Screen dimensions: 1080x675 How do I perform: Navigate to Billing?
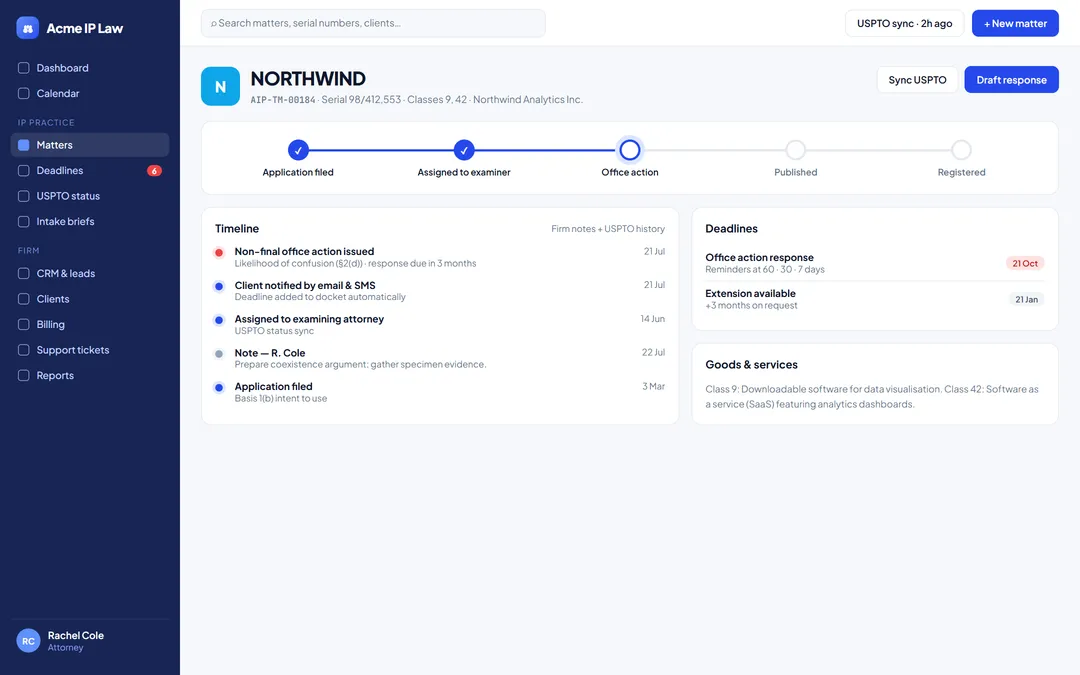point(90,324)
